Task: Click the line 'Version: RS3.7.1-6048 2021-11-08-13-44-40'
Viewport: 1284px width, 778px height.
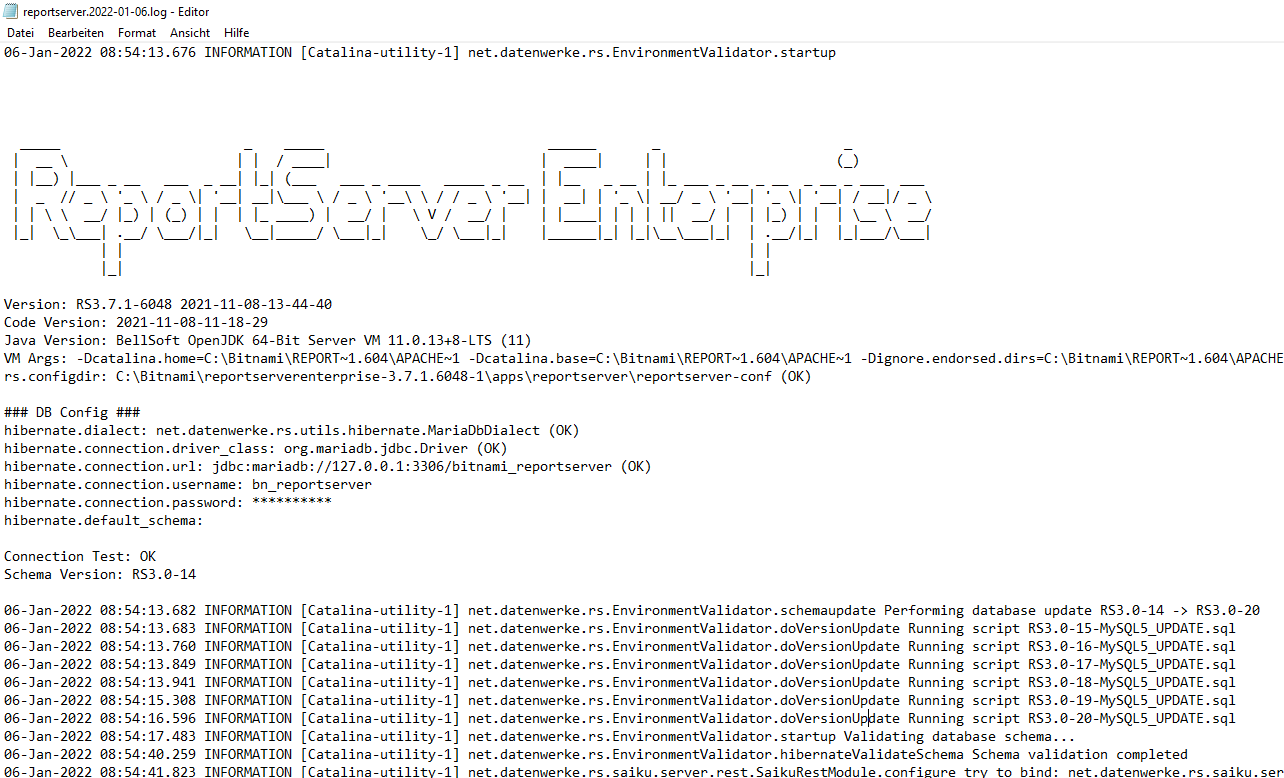Action: coord(168,305)
